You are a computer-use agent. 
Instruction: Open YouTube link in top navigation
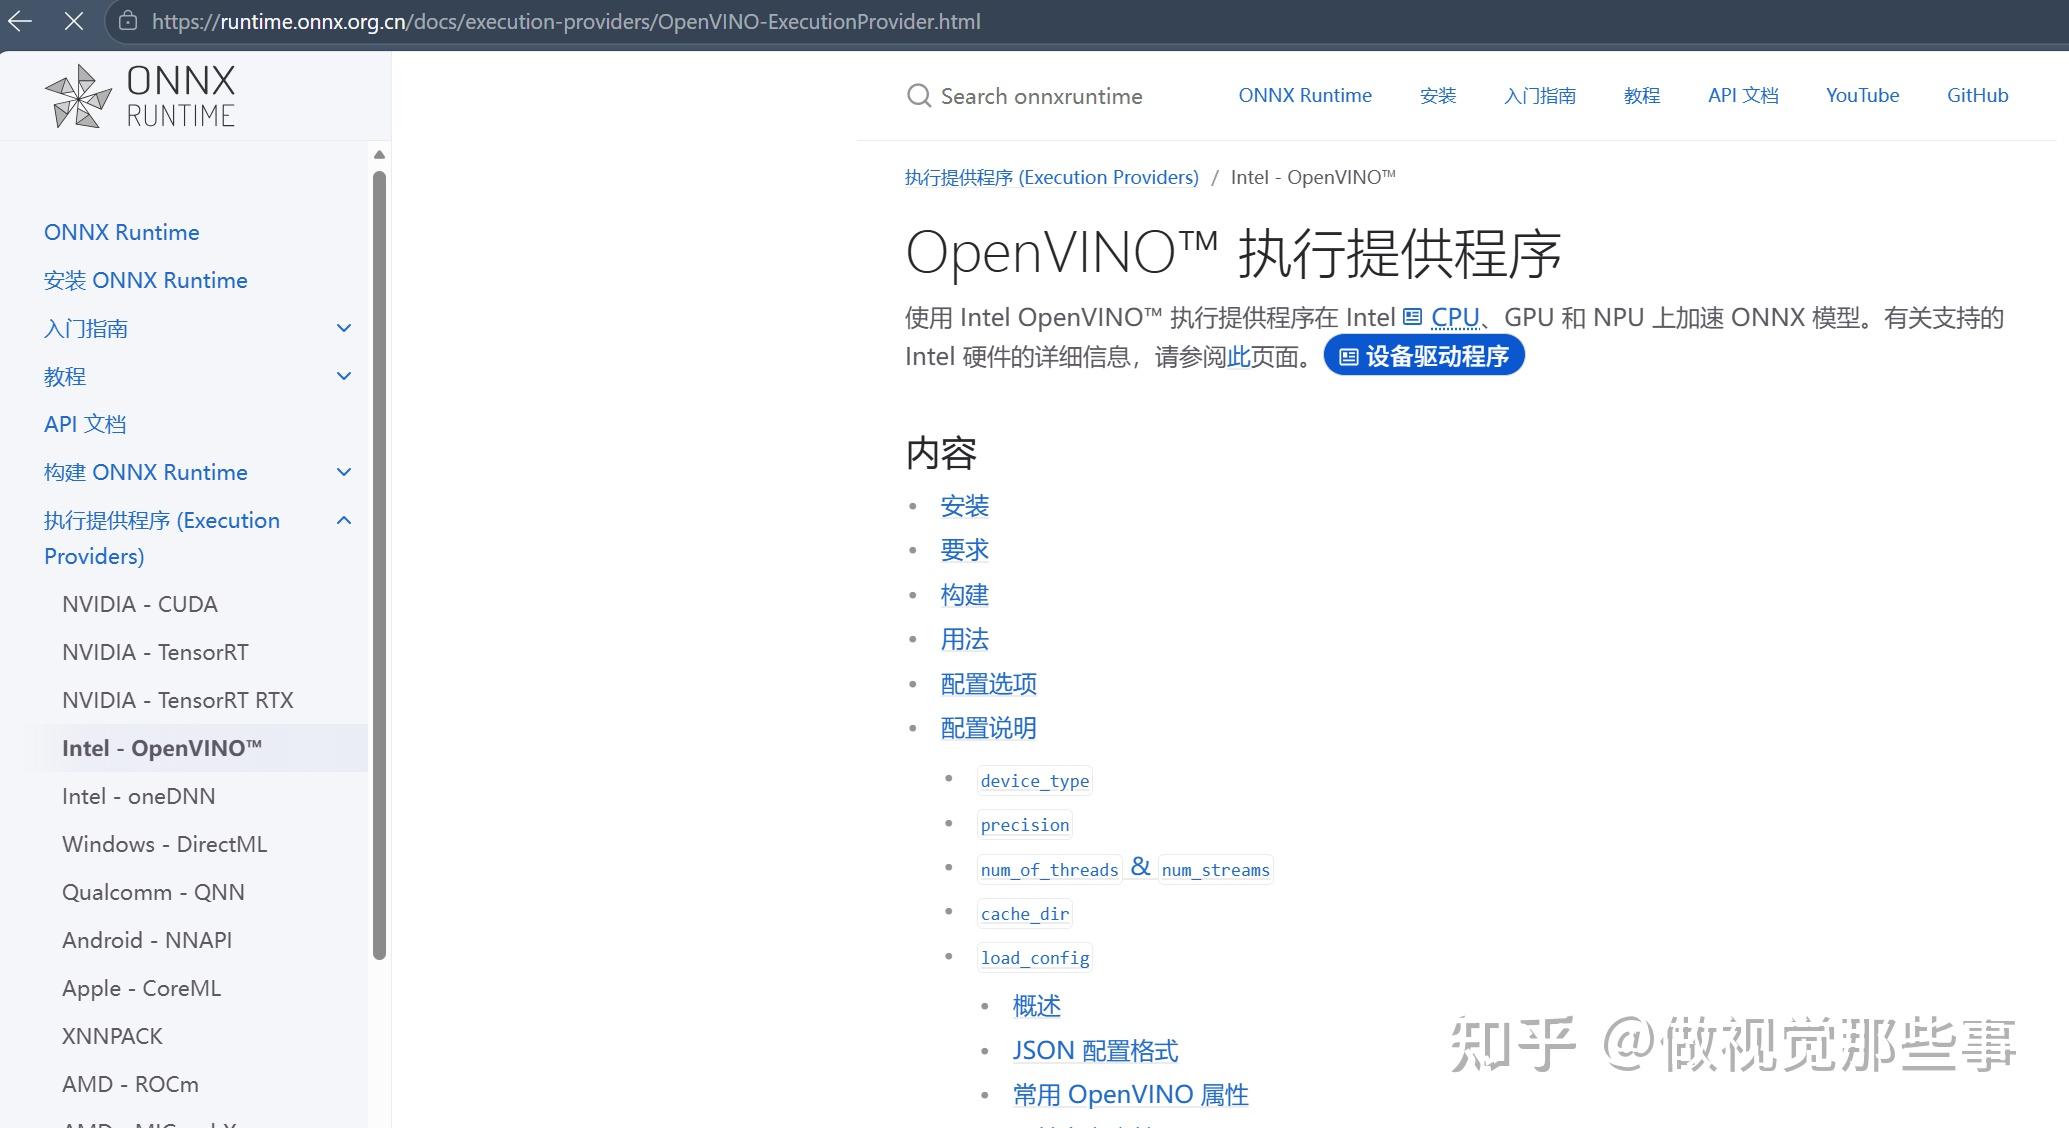1862,95
